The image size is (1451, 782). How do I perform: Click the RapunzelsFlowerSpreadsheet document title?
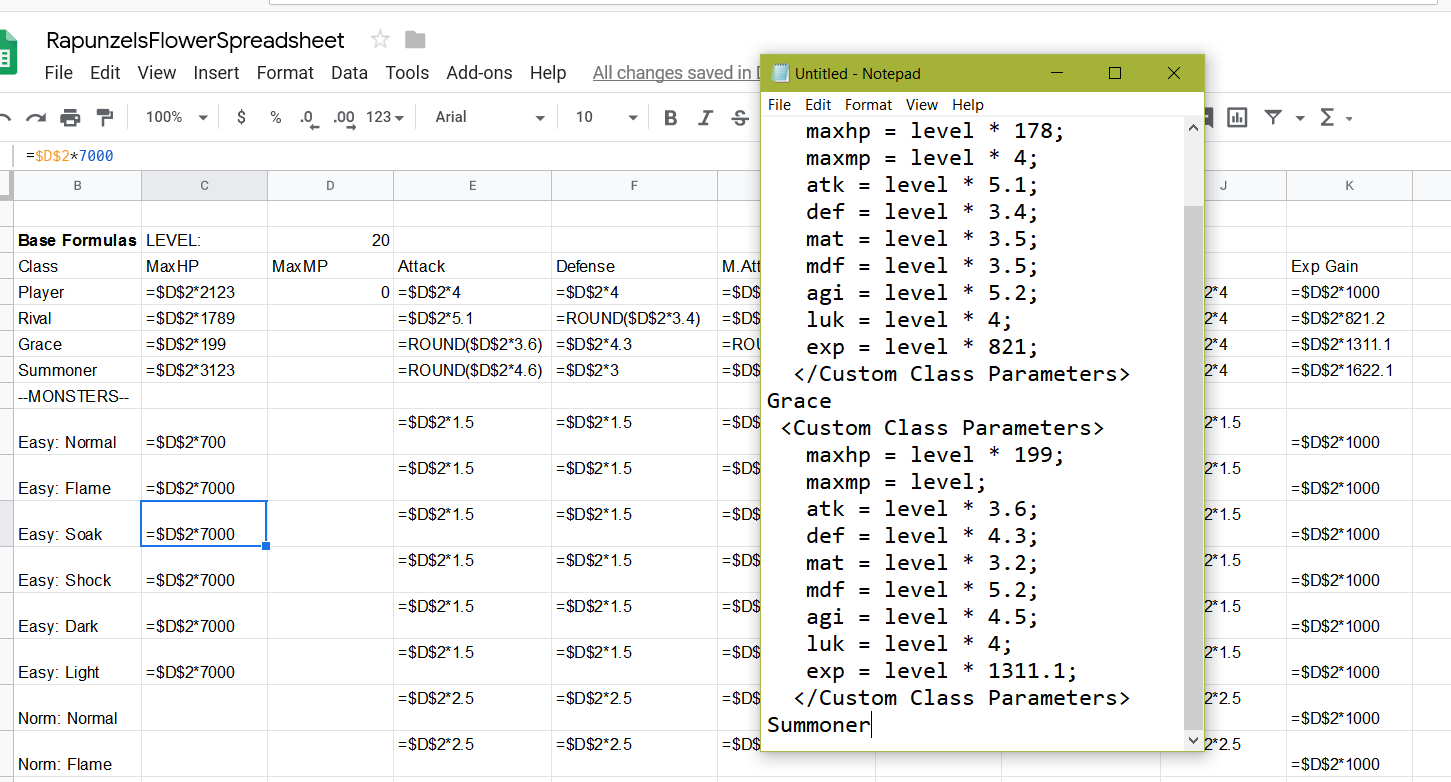pyautogui.click(x=196, y=40)
